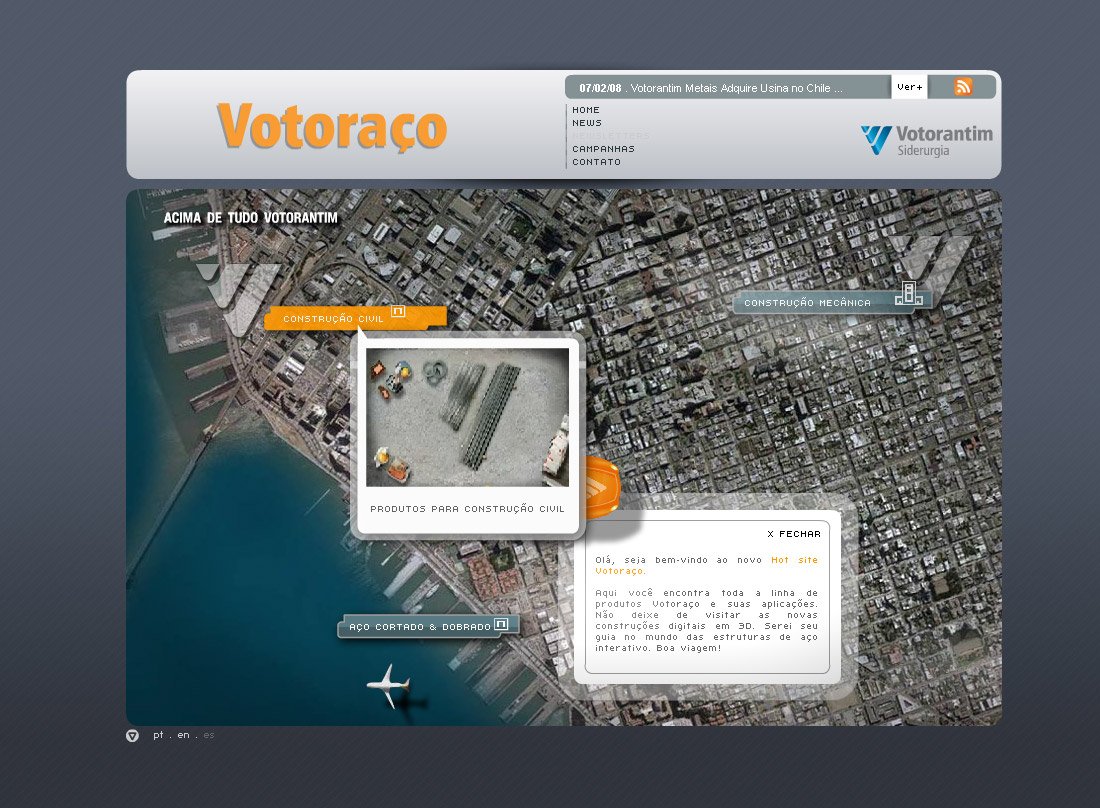Click the Acima de Tudo Votorantim slogan
Screen dimensions: 1100x808
250,218
